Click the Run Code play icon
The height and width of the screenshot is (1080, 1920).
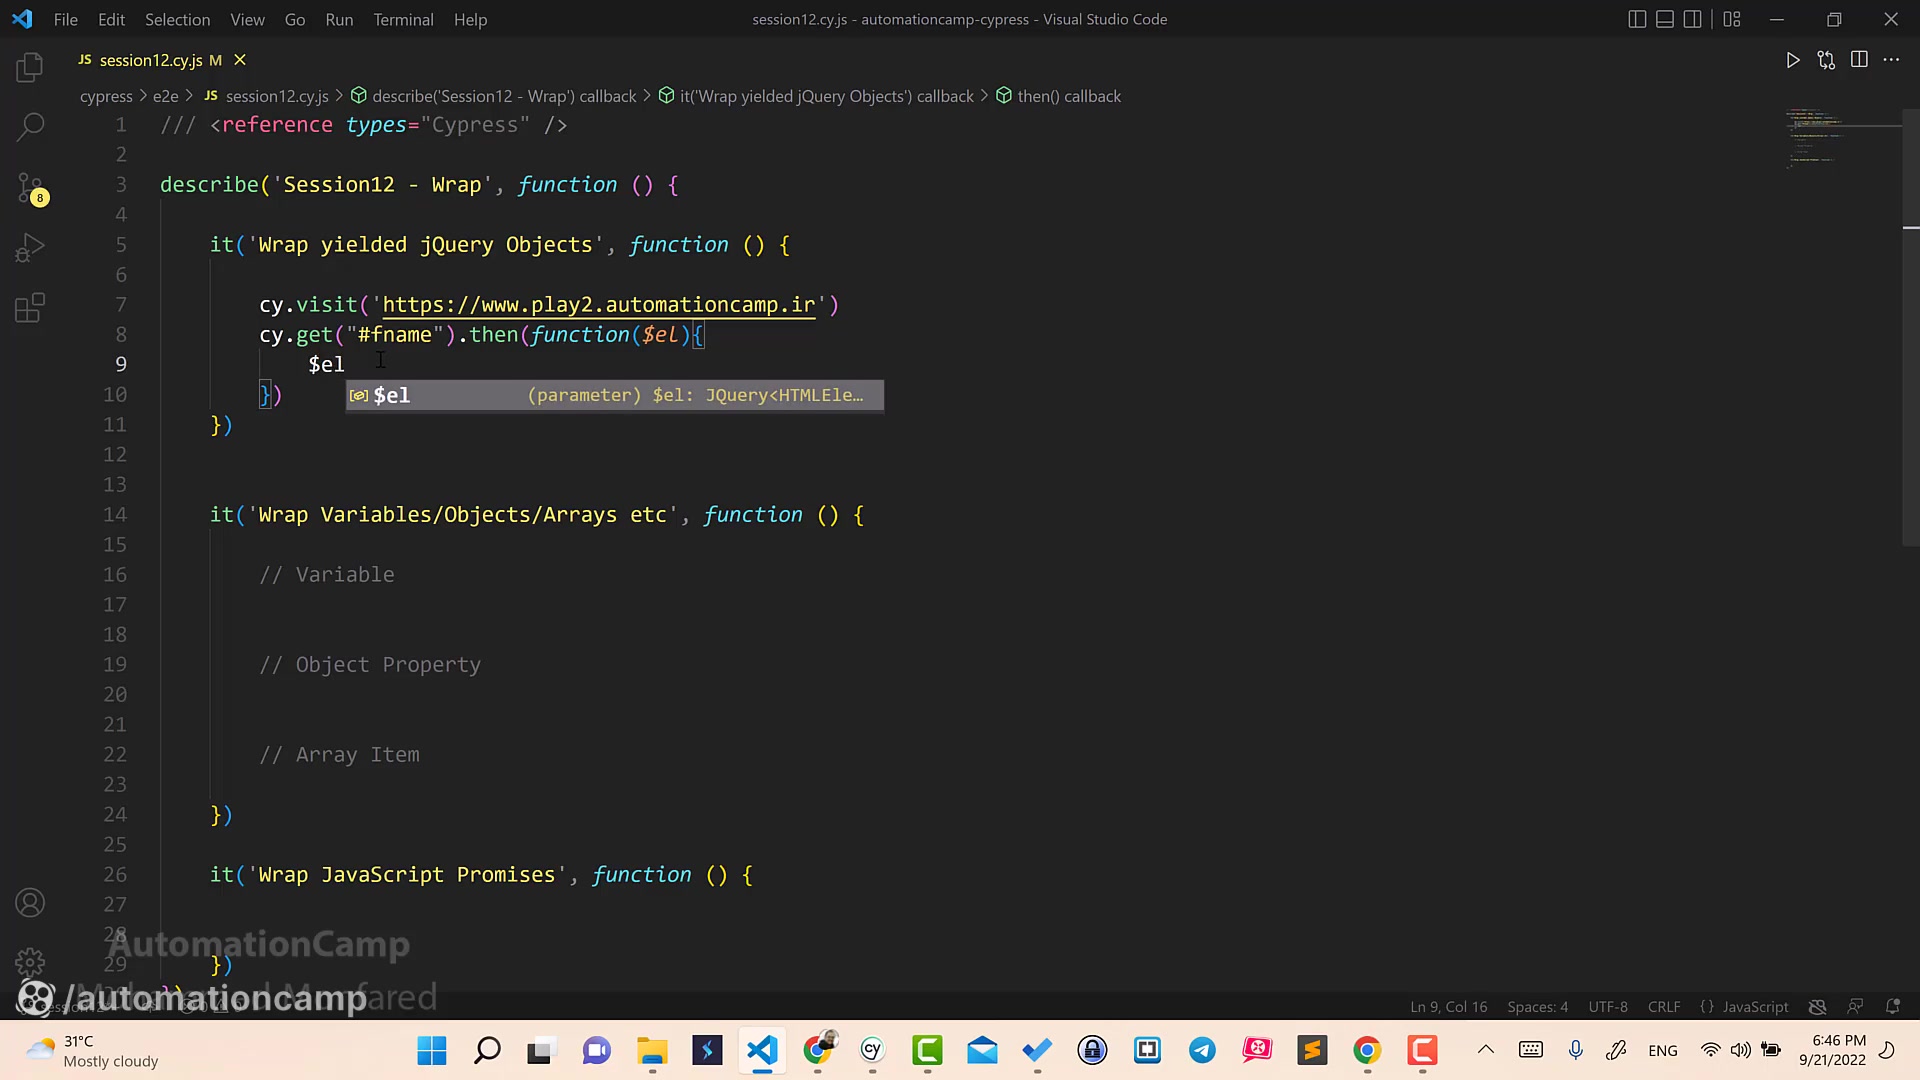point(1792,60)
